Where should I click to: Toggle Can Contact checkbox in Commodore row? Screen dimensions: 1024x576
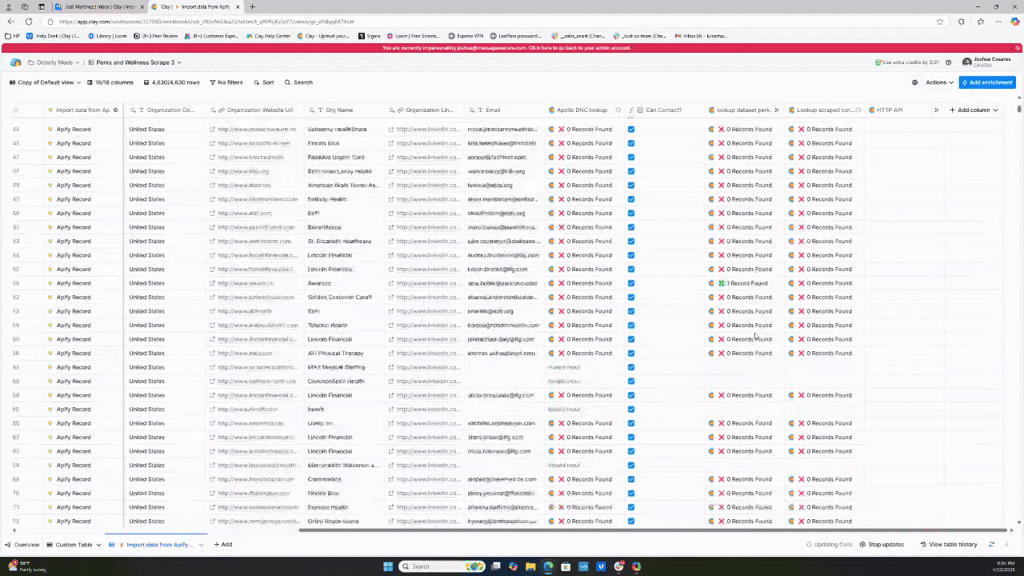(x=630, y=479)
